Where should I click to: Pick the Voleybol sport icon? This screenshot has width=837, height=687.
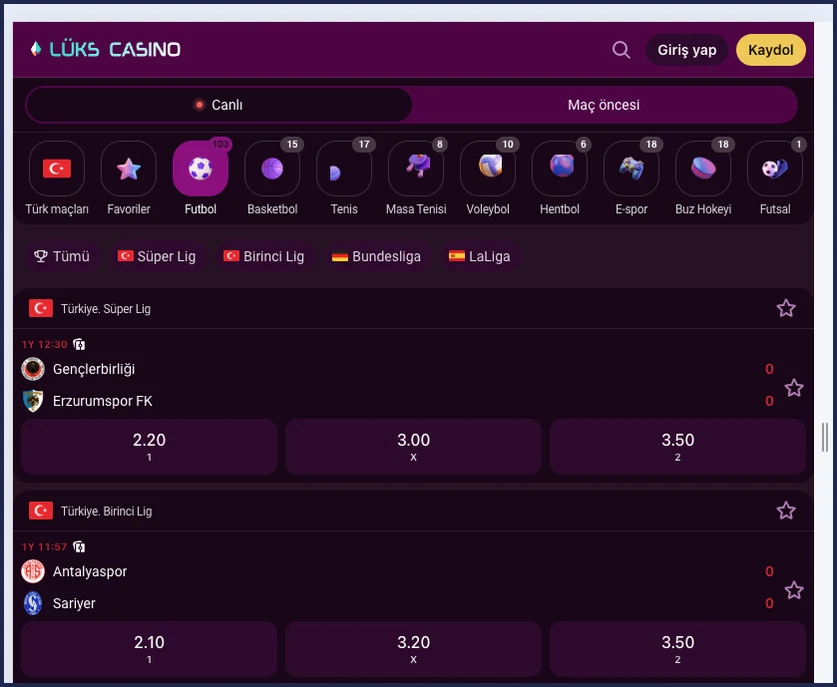tap(488, 169)
